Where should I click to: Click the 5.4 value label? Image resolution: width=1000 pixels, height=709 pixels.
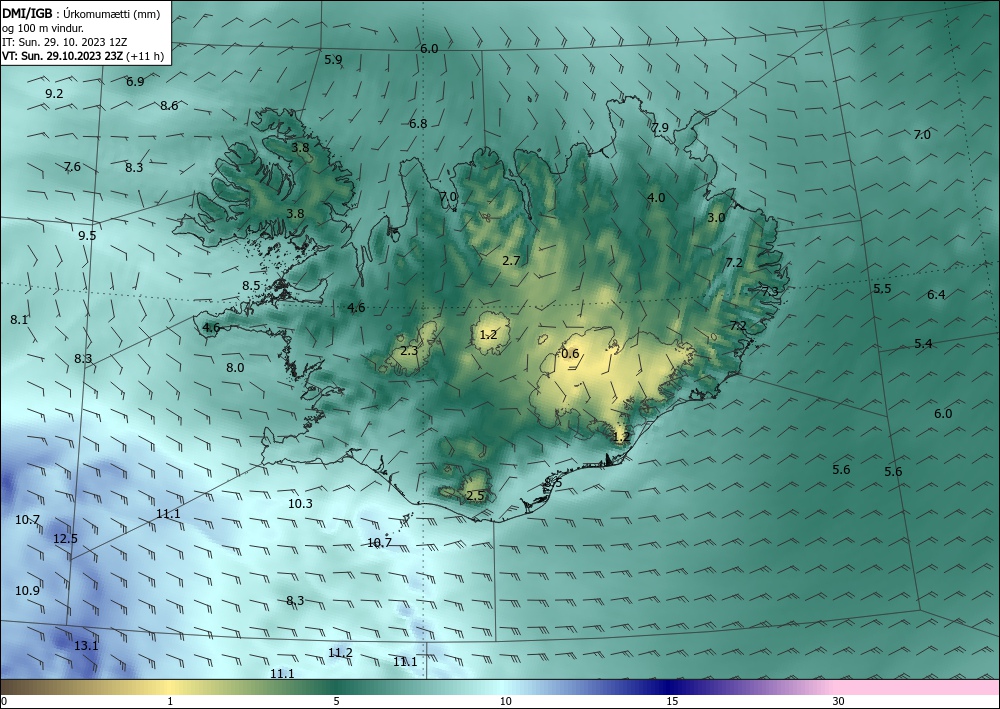[x=923, y=344]
